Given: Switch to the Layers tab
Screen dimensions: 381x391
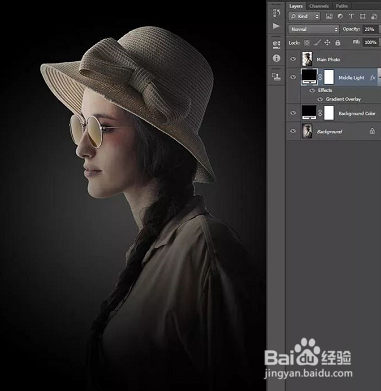Looking at the screenshot, I should (296, 6).
